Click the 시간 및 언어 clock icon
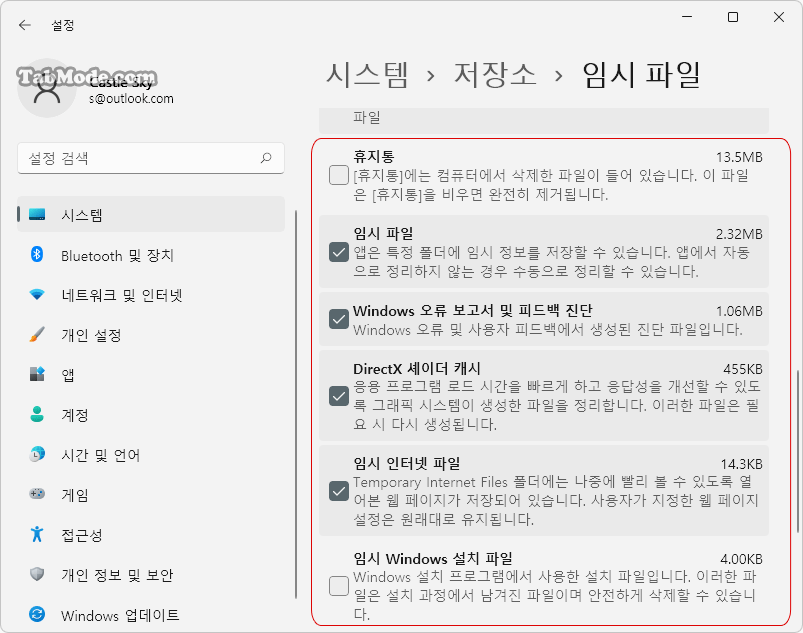Screen dimensions: 803x633 (x=37, y=454)
